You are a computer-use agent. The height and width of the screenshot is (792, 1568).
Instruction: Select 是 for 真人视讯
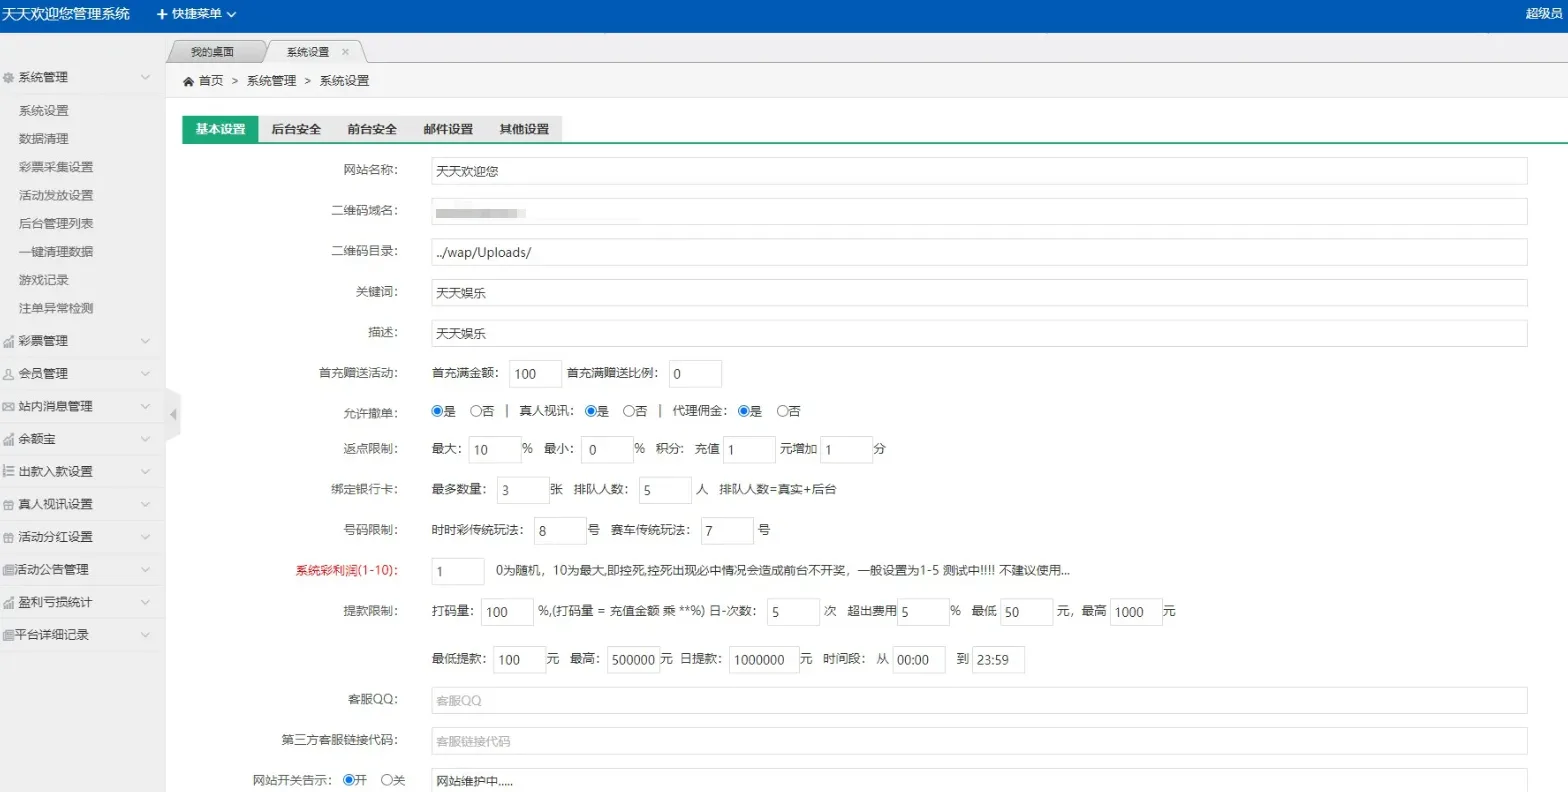[x=590, y=411]
